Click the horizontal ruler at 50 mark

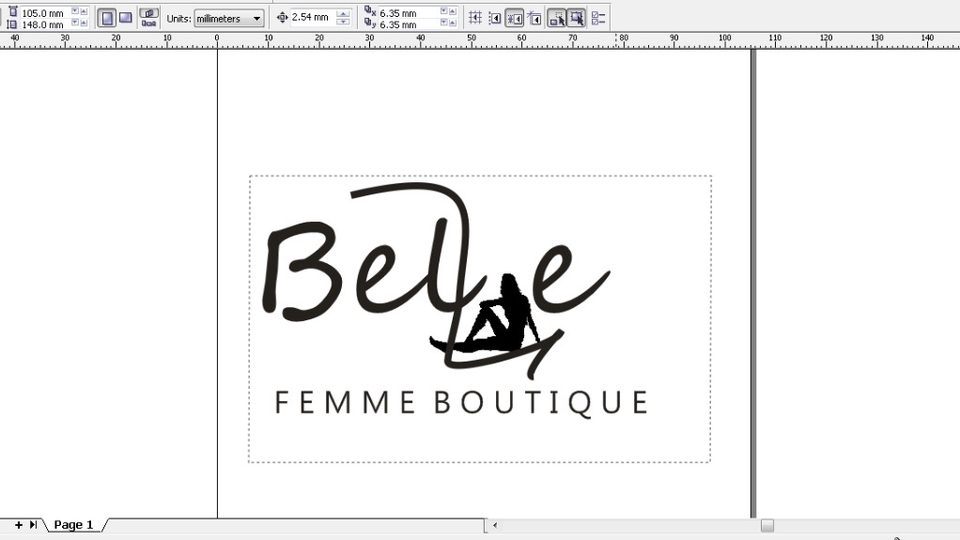(471, 38)
